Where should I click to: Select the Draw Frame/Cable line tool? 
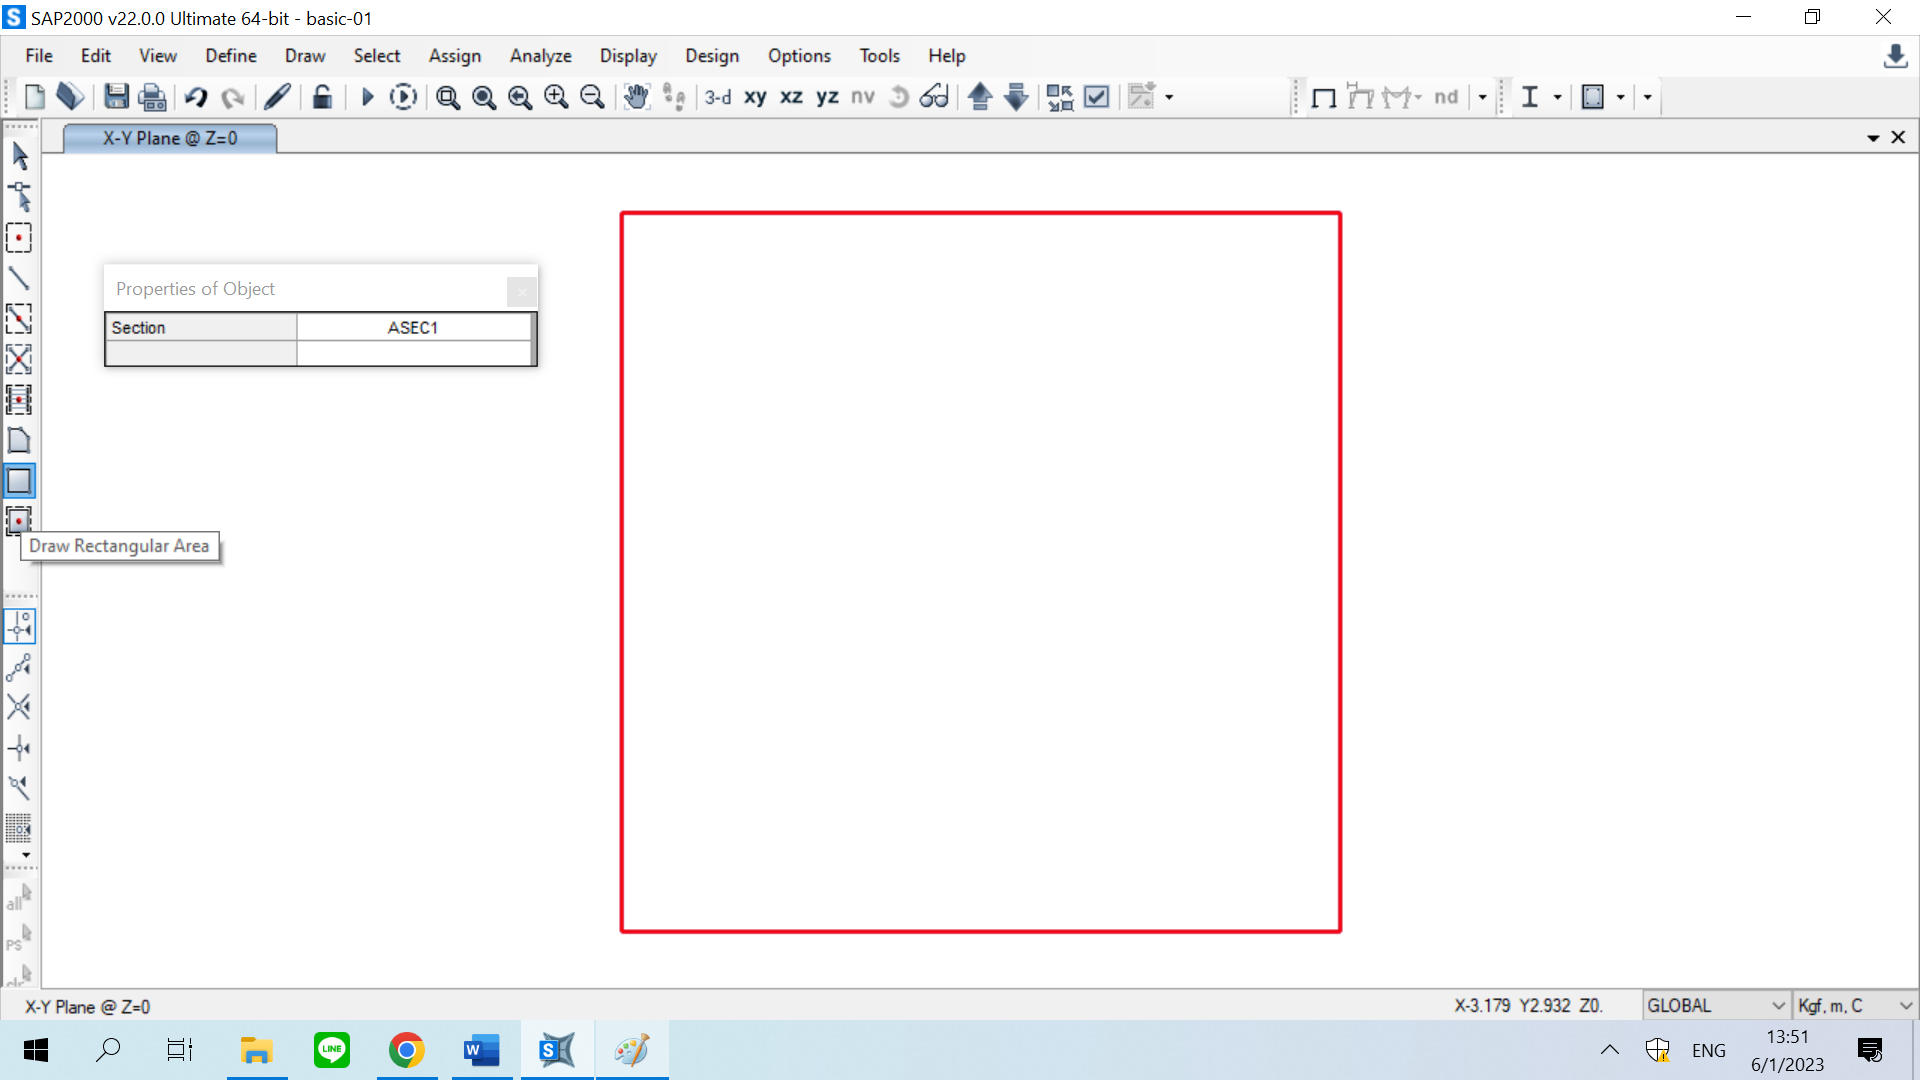[x=19, y=278]
